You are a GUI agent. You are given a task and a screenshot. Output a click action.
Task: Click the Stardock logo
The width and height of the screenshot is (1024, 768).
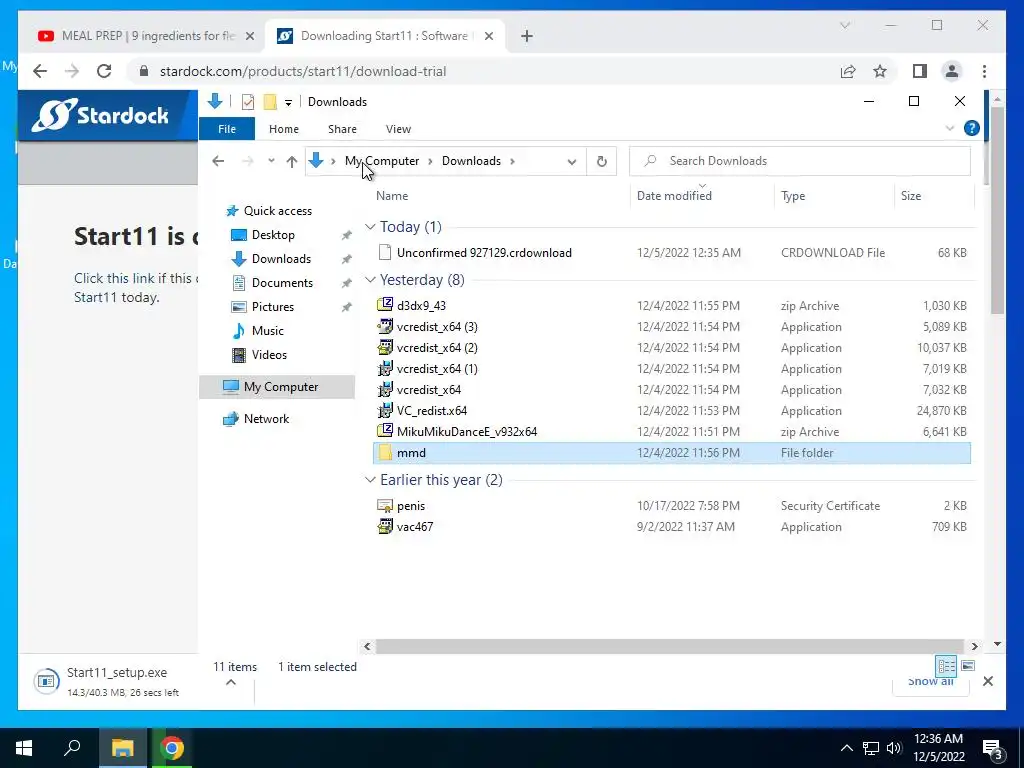tap(101, 115)
